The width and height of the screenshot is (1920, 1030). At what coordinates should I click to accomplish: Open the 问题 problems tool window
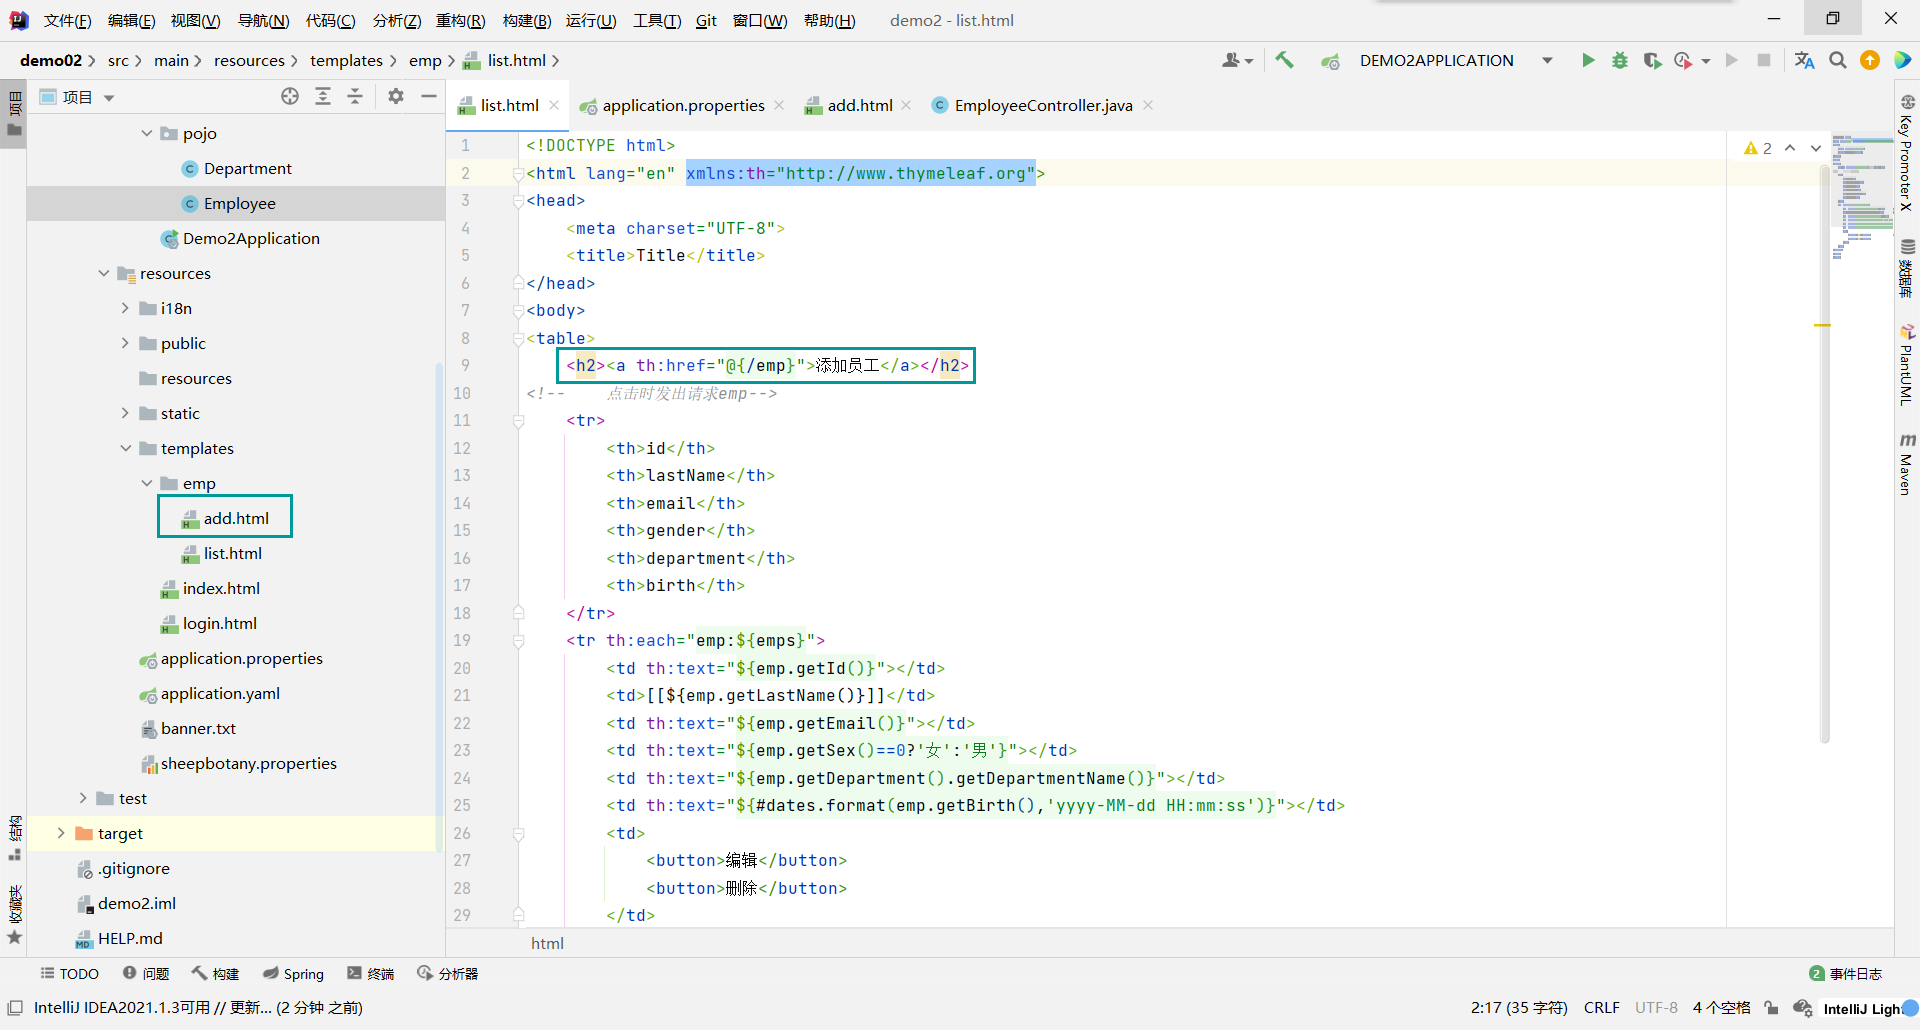coord(146,973)
